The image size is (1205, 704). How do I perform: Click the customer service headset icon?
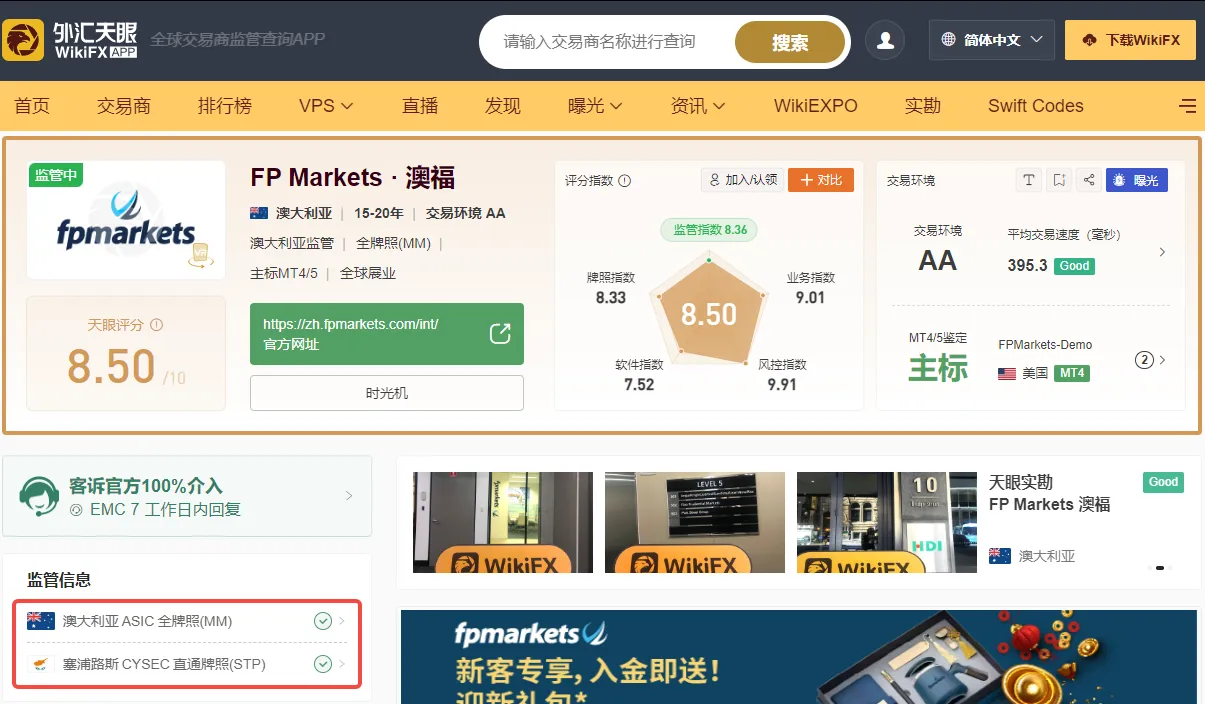pos(39,496)
